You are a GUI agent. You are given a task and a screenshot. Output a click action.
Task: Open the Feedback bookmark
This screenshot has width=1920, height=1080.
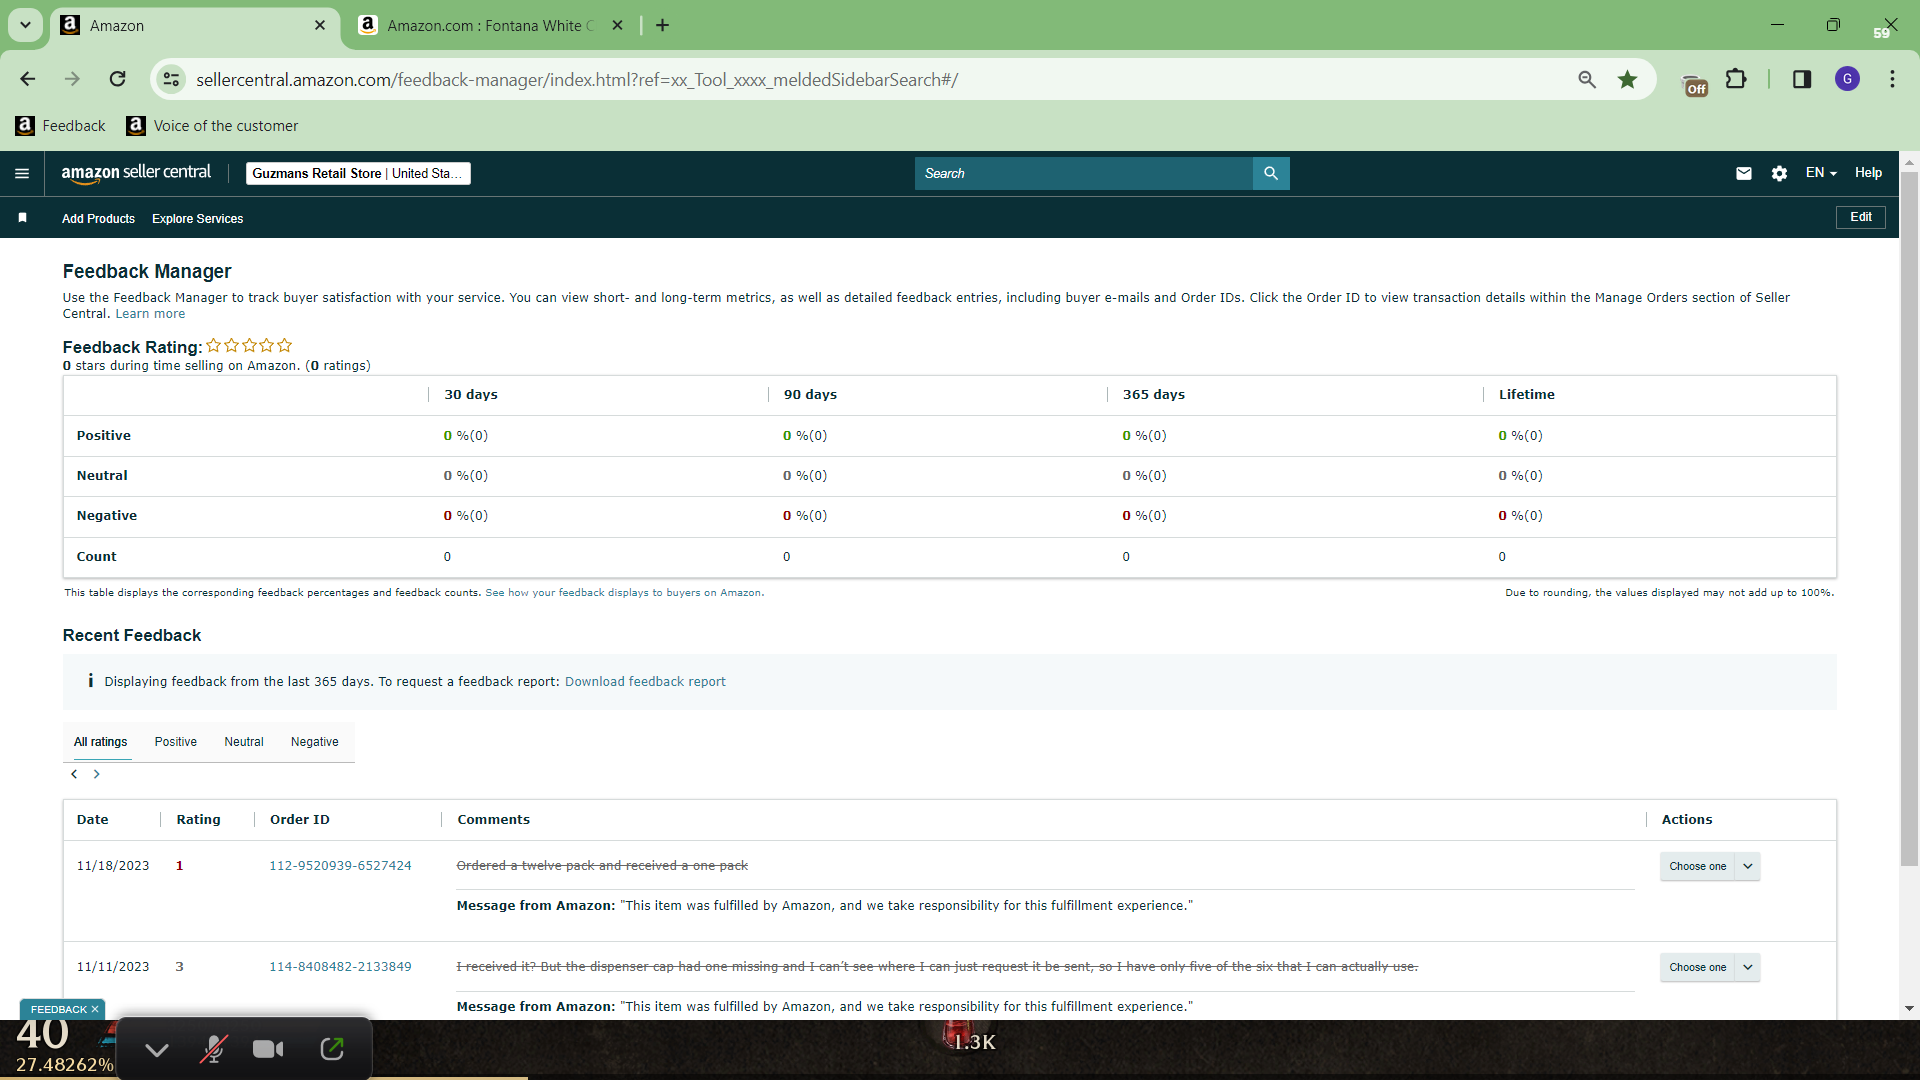(x=61, y=126)
